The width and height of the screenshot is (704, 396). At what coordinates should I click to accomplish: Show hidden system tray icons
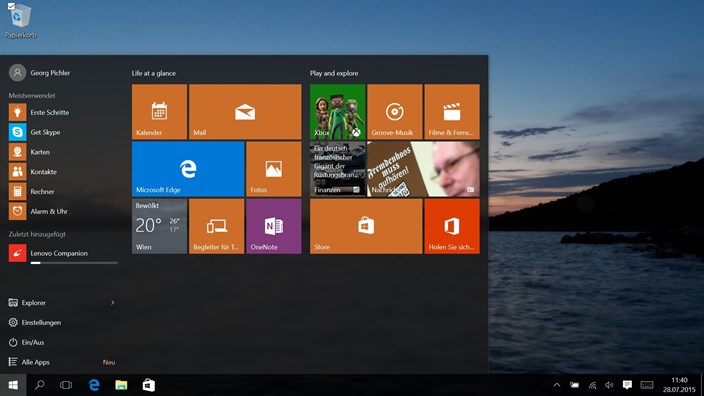(557, 385)
